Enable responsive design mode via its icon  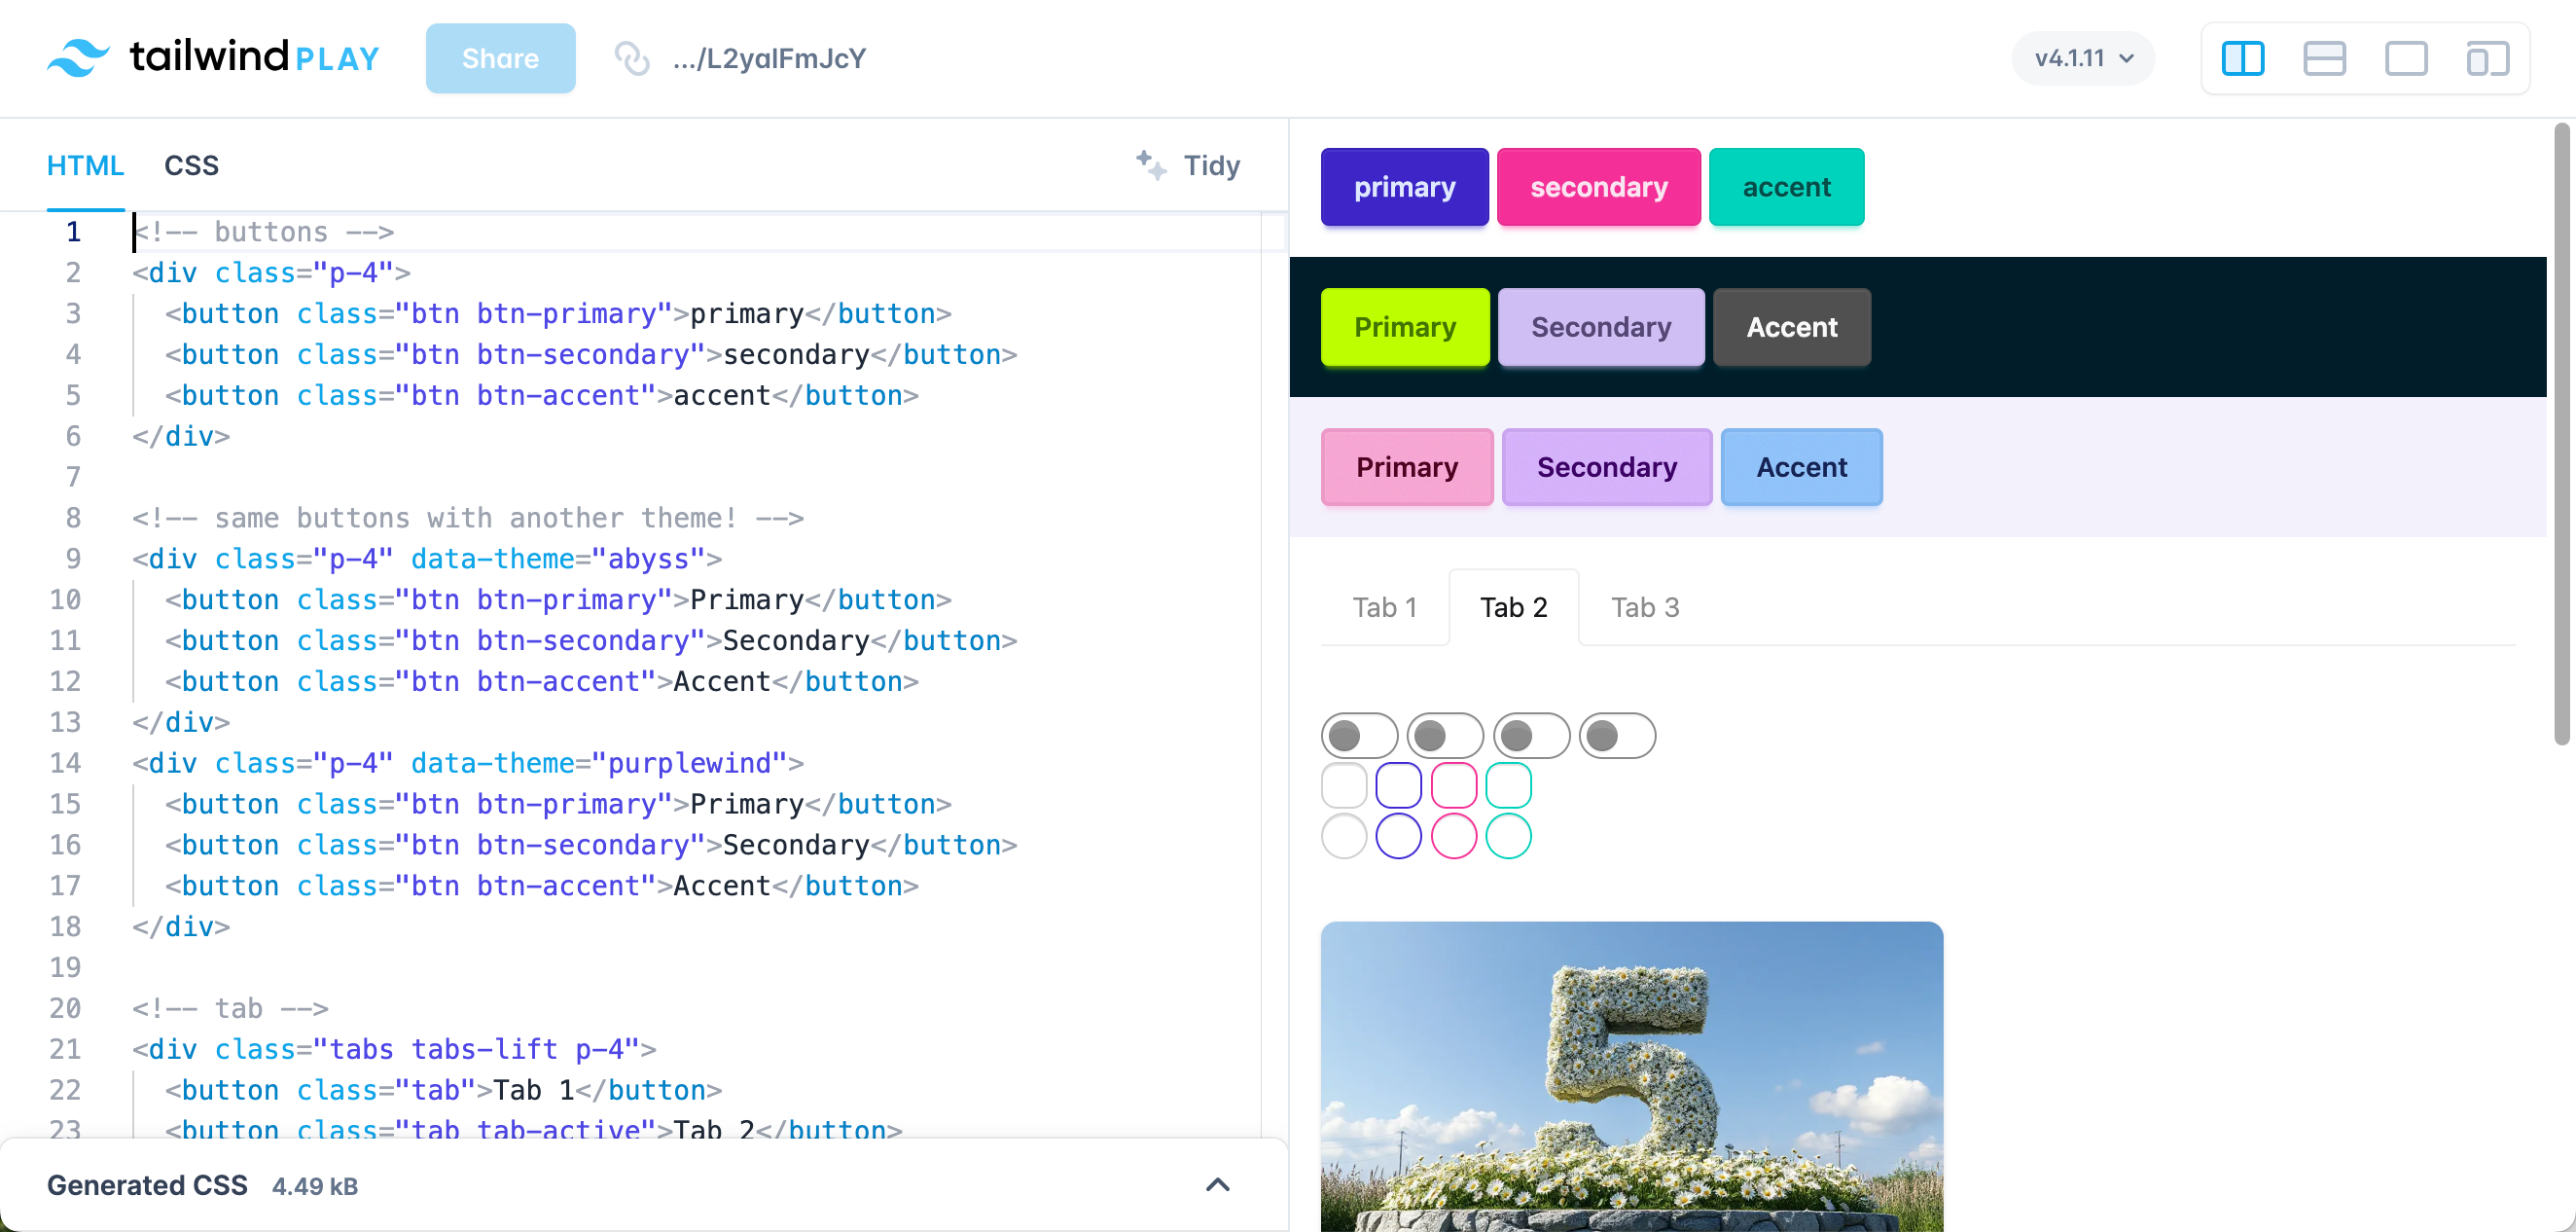click(2488, 58)
